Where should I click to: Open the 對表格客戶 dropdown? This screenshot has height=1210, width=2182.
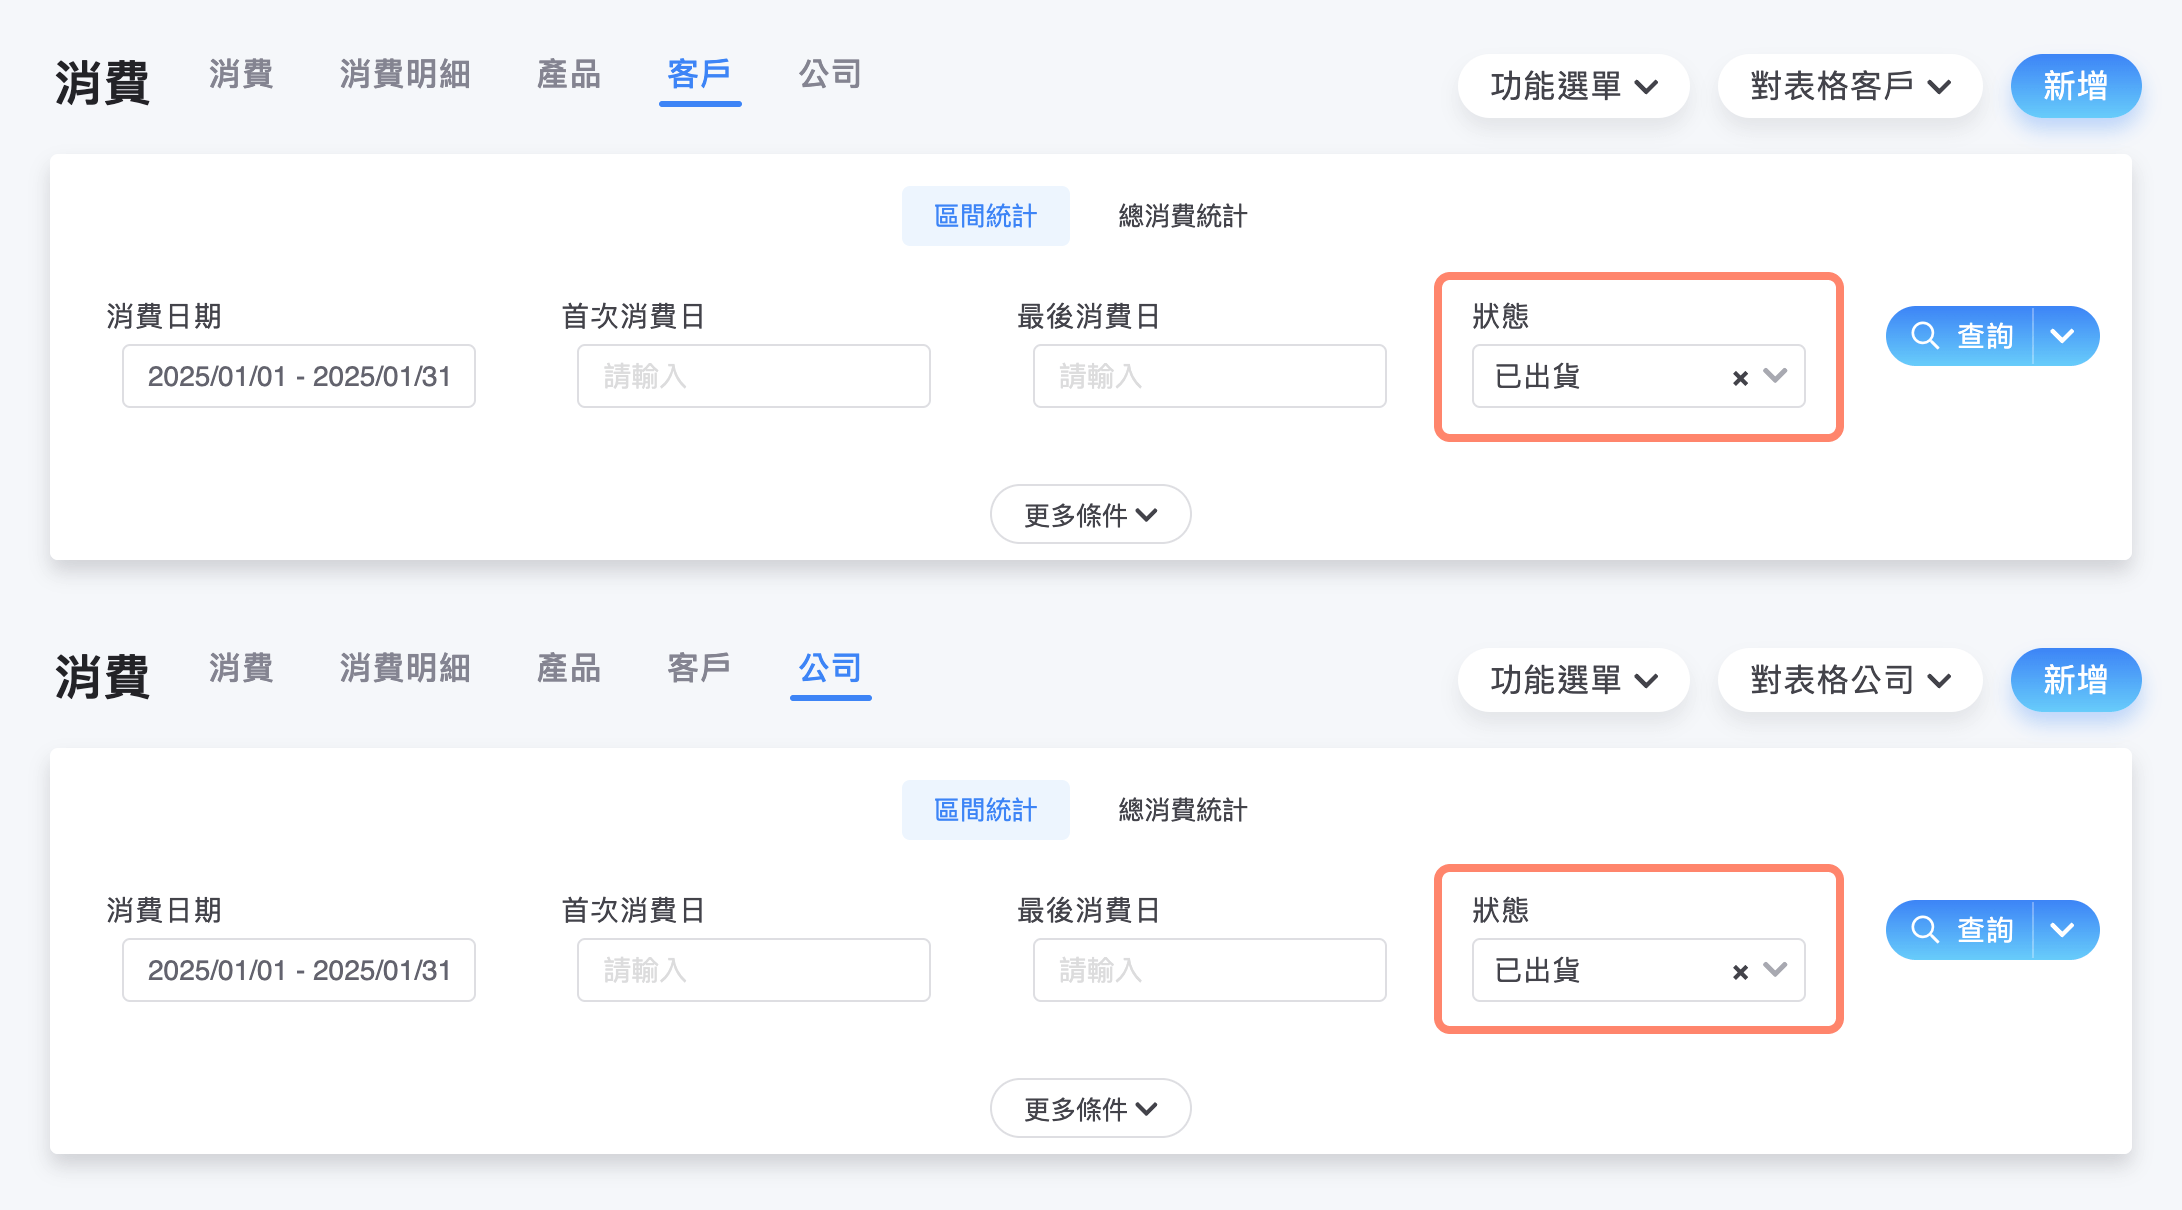[1850, 86]
